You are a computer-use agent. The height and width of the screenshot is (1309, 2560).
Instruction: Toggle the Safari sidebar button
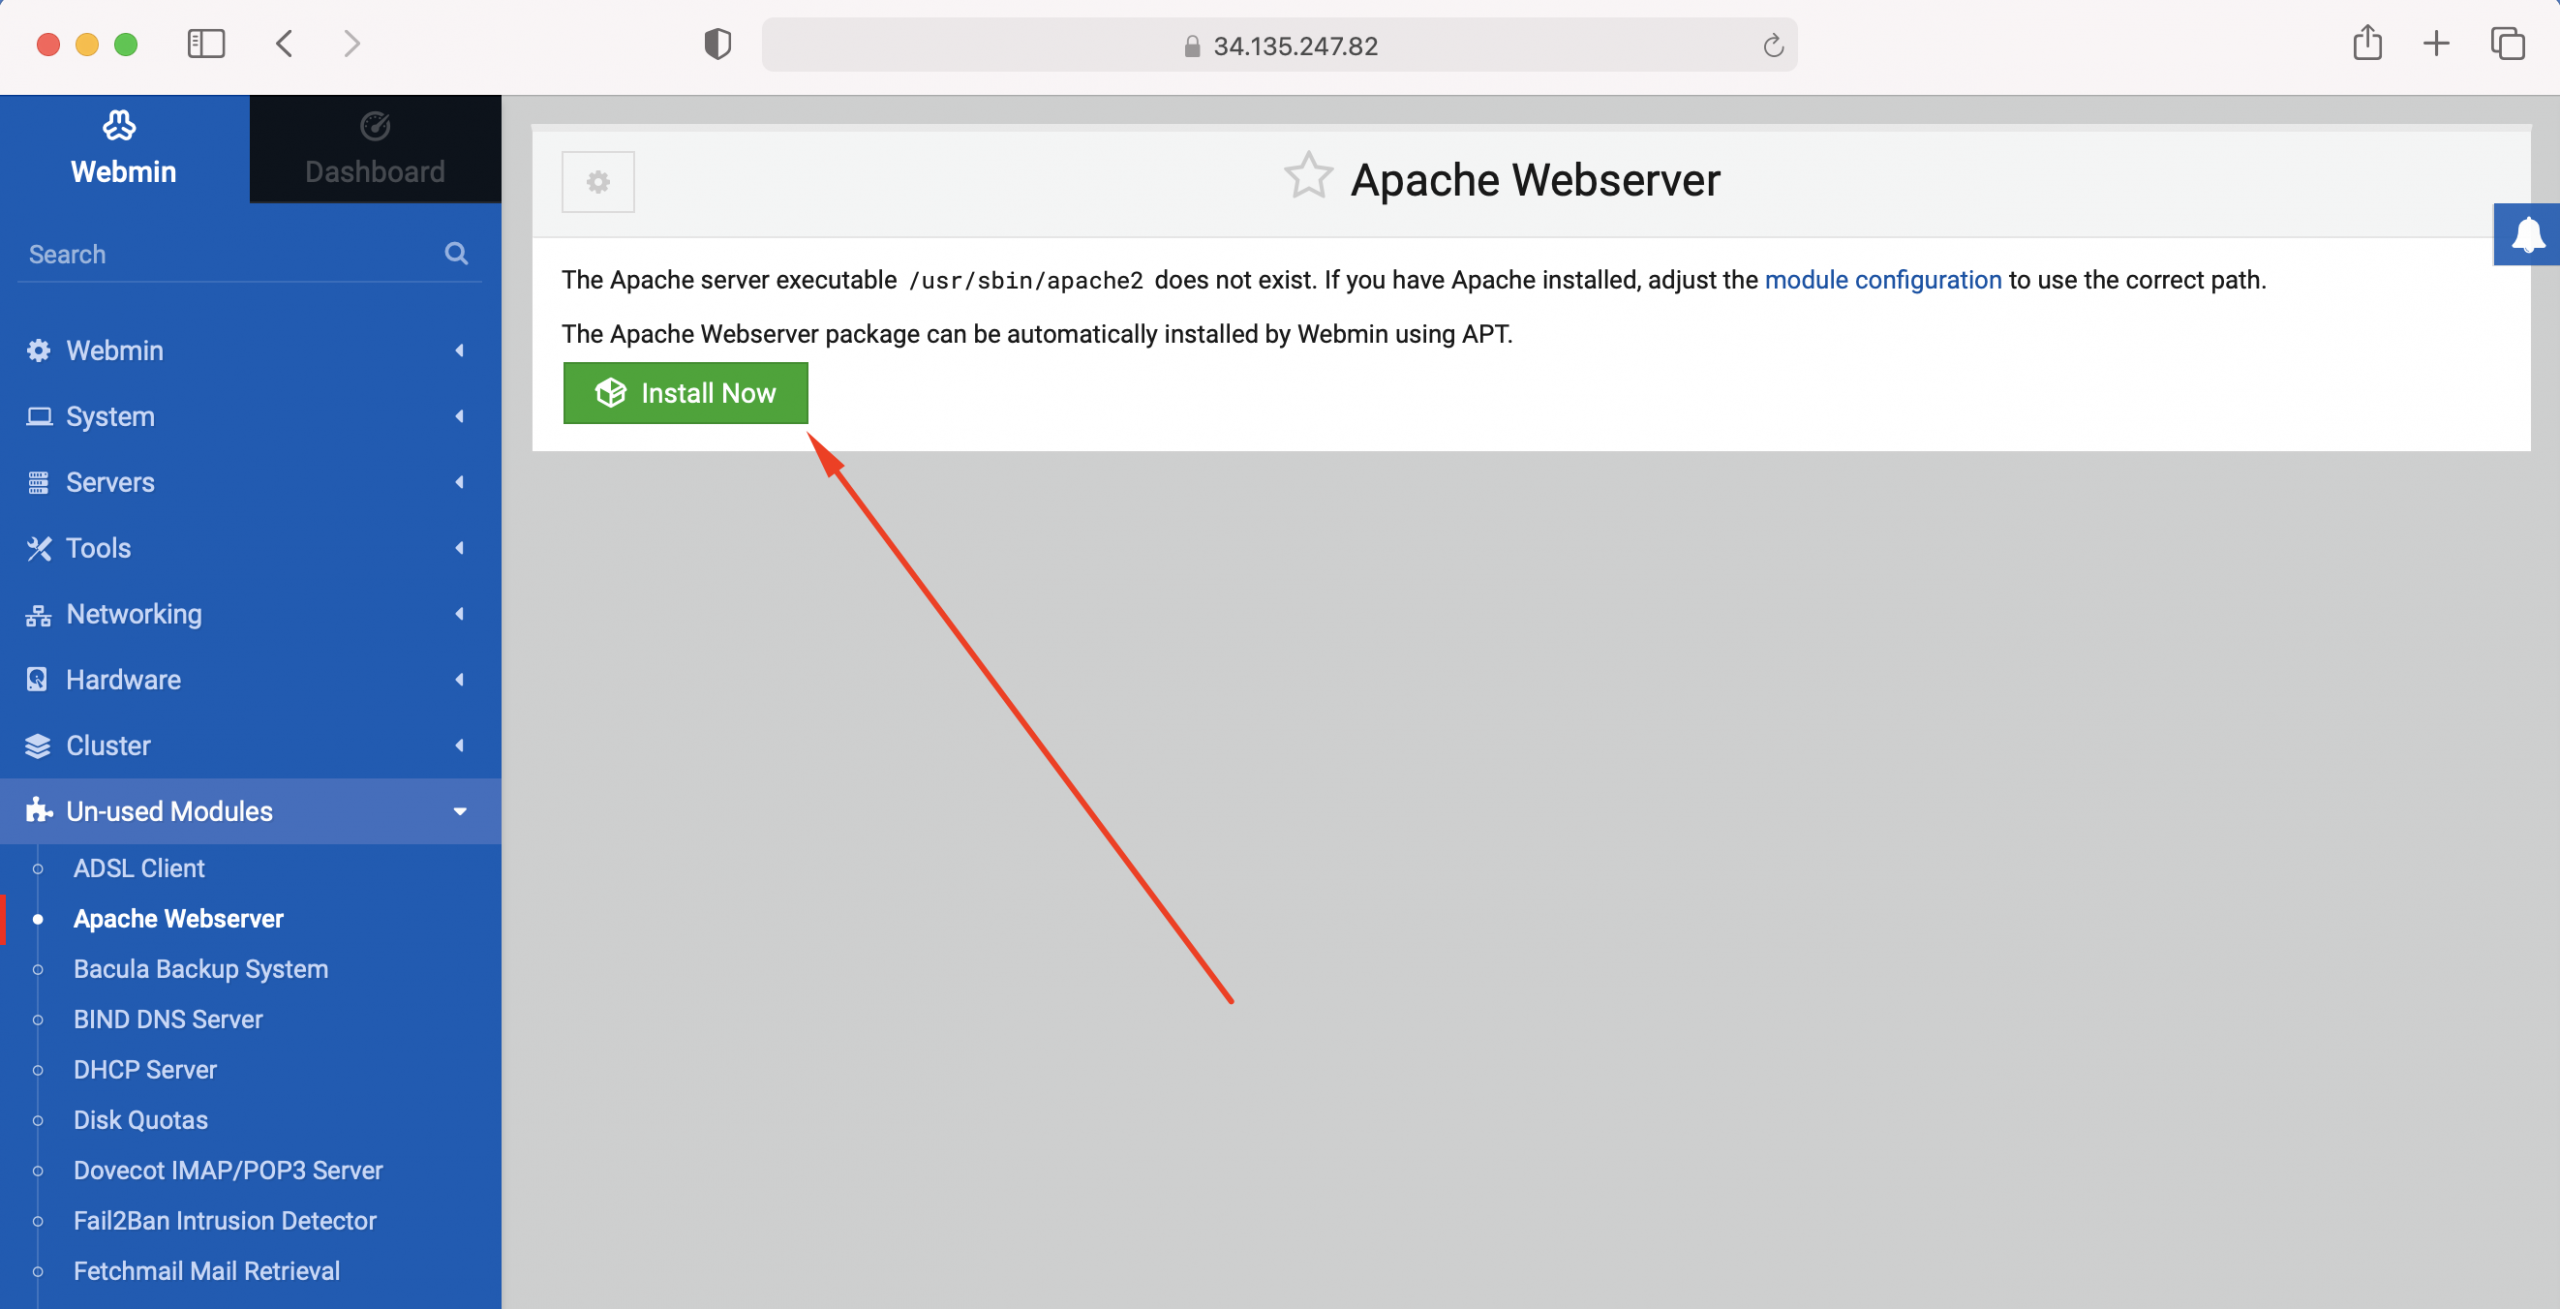(206, 44)
